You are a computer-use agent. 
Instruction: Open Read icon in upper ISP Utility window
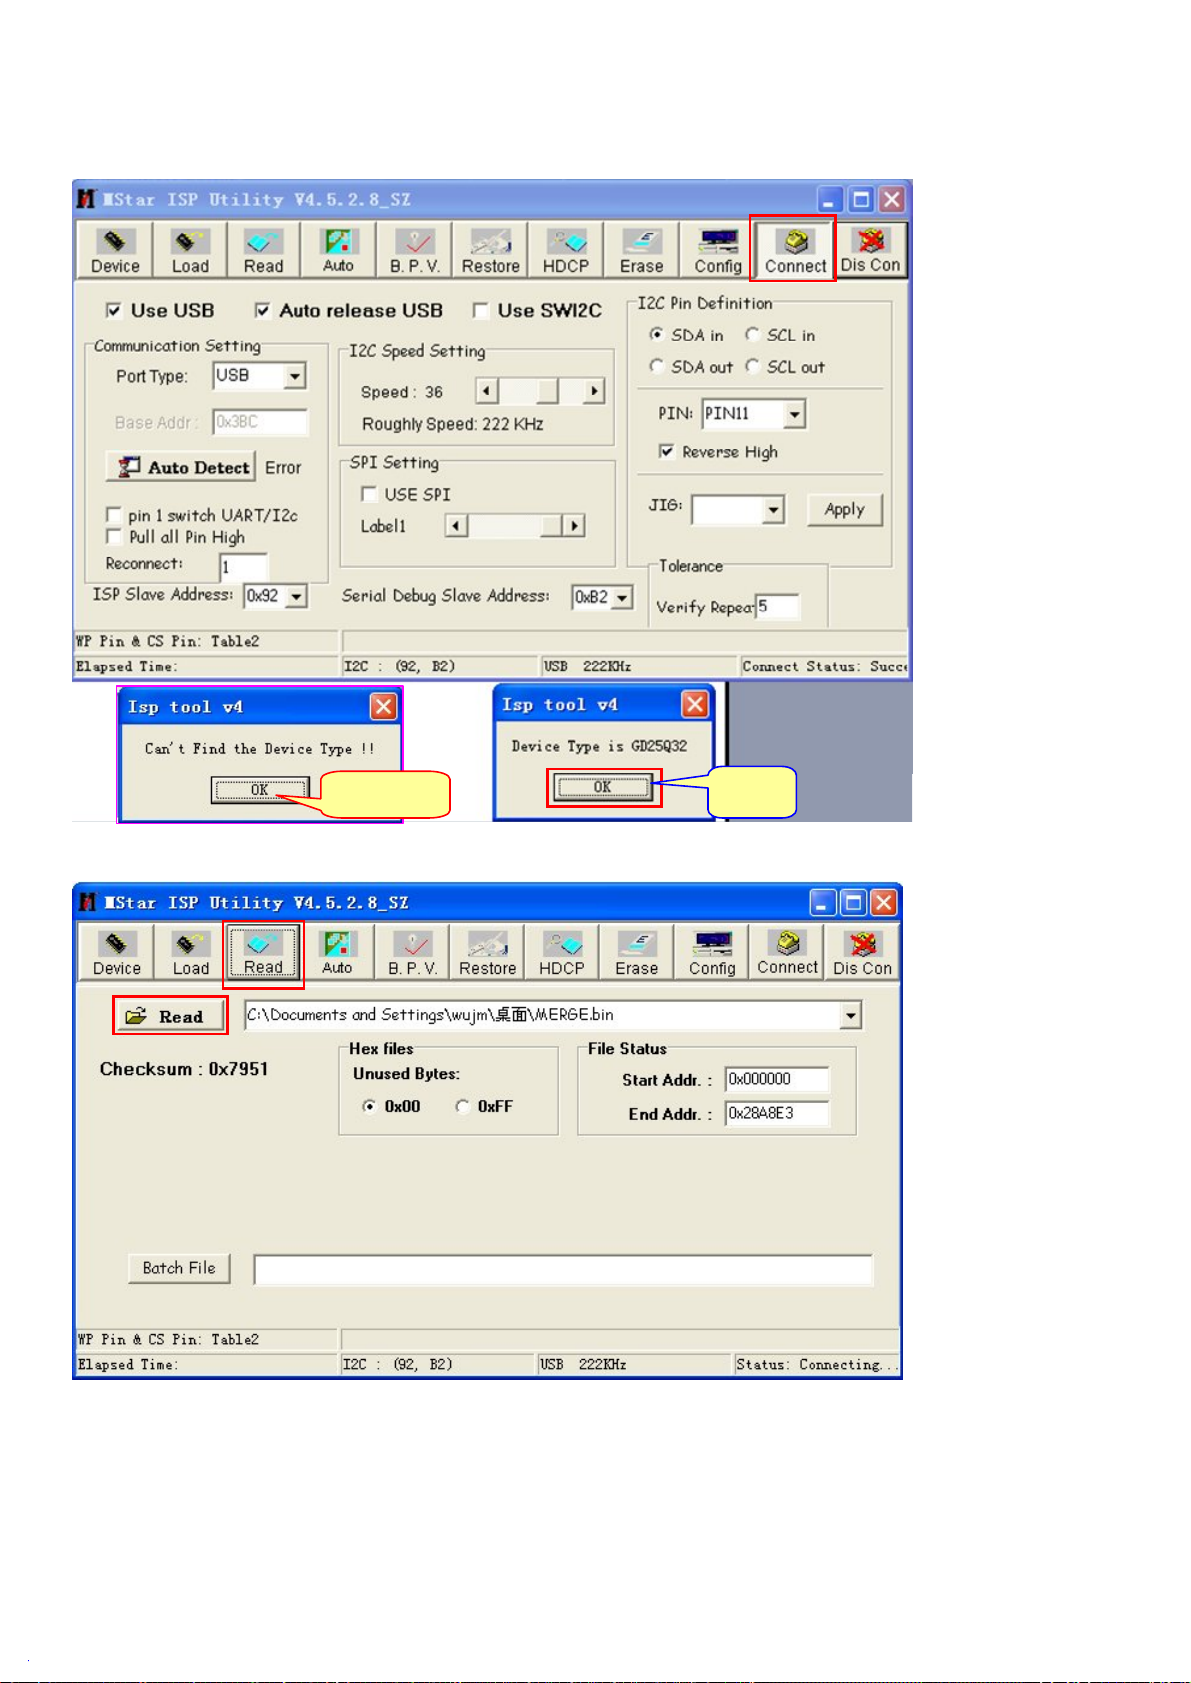pos(264,250)
